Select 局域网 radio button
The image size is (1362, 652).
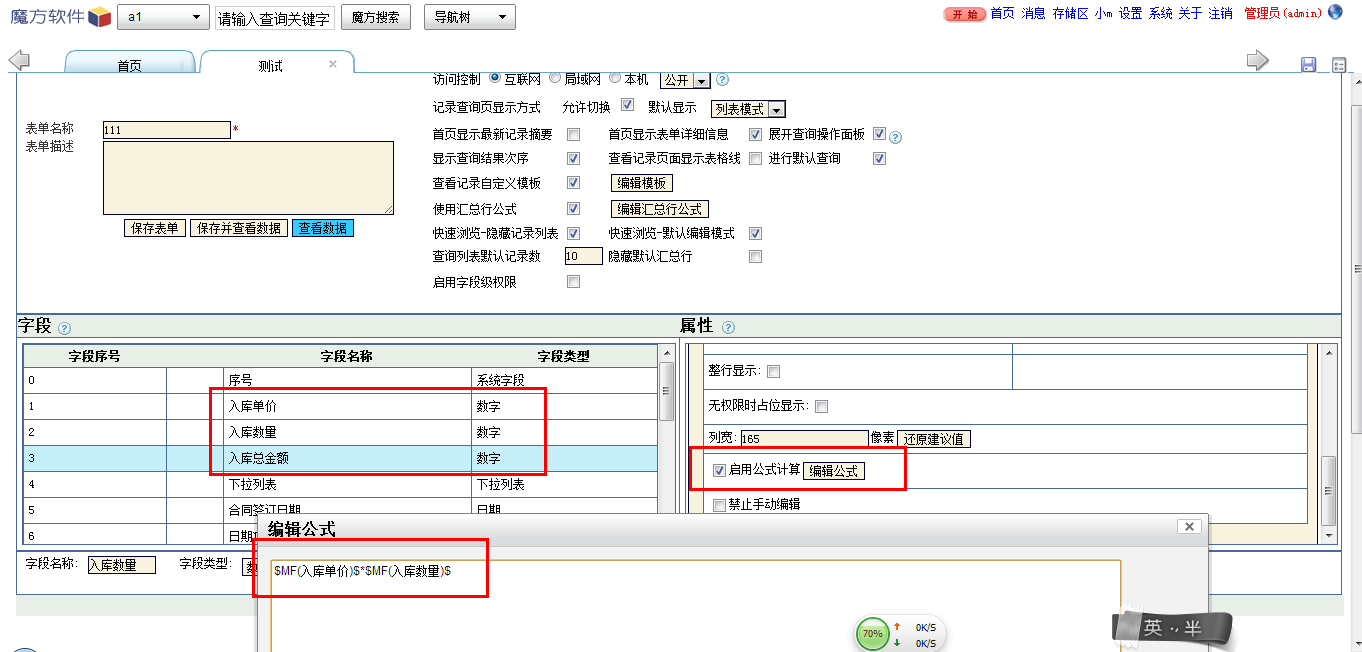(x=556, y=79)
